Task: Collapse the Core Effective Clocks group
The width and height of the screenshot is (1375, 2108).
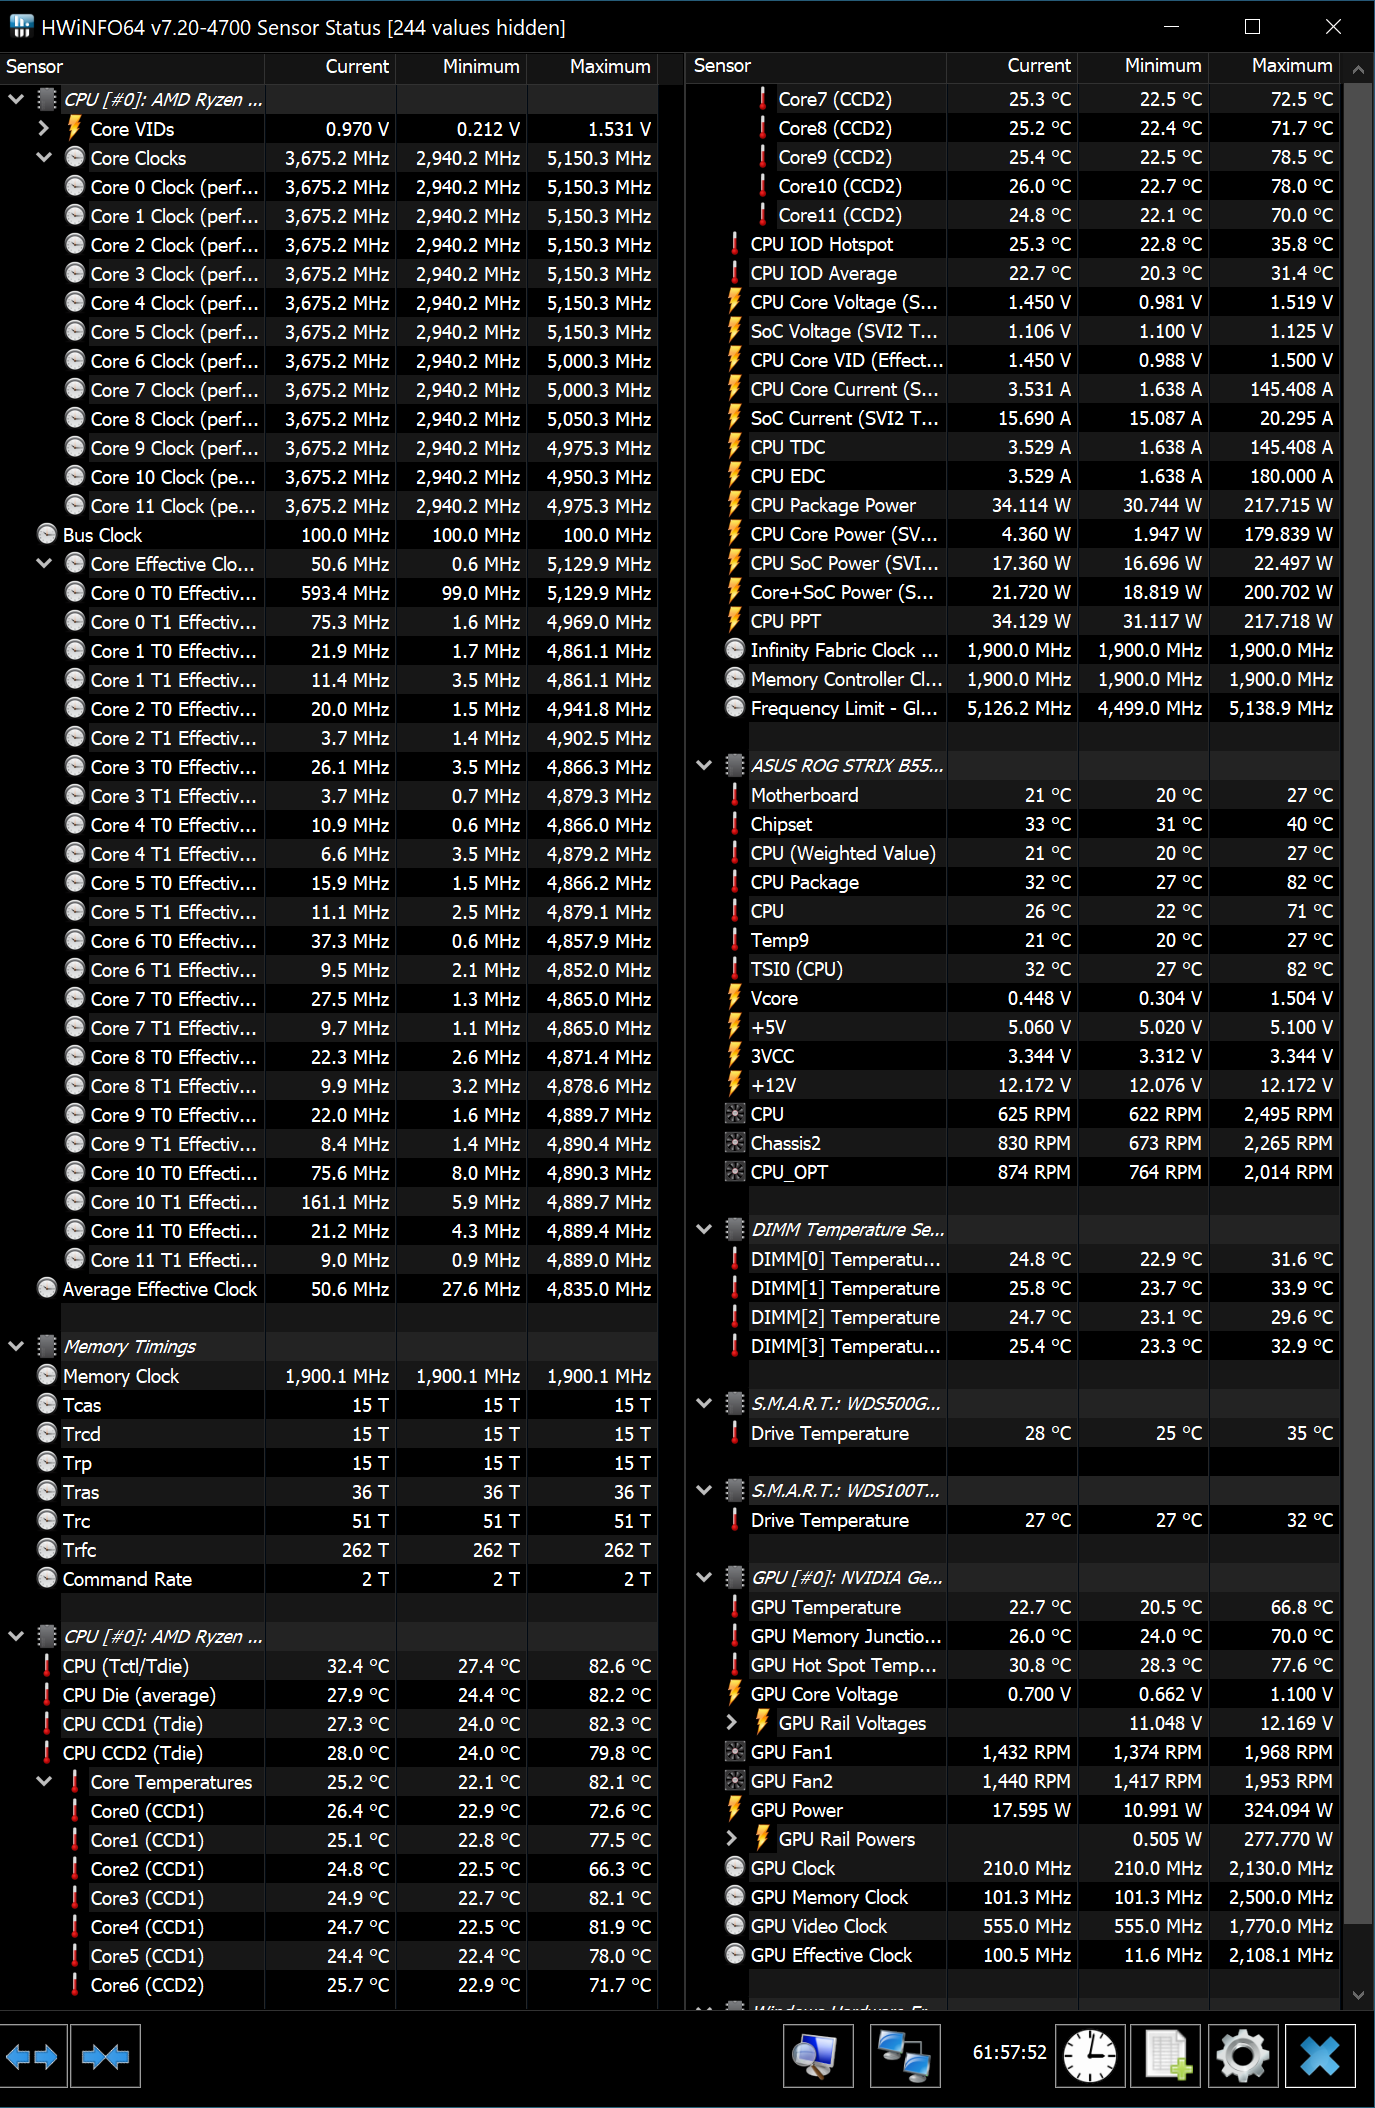Action: (x=43, y=563)
